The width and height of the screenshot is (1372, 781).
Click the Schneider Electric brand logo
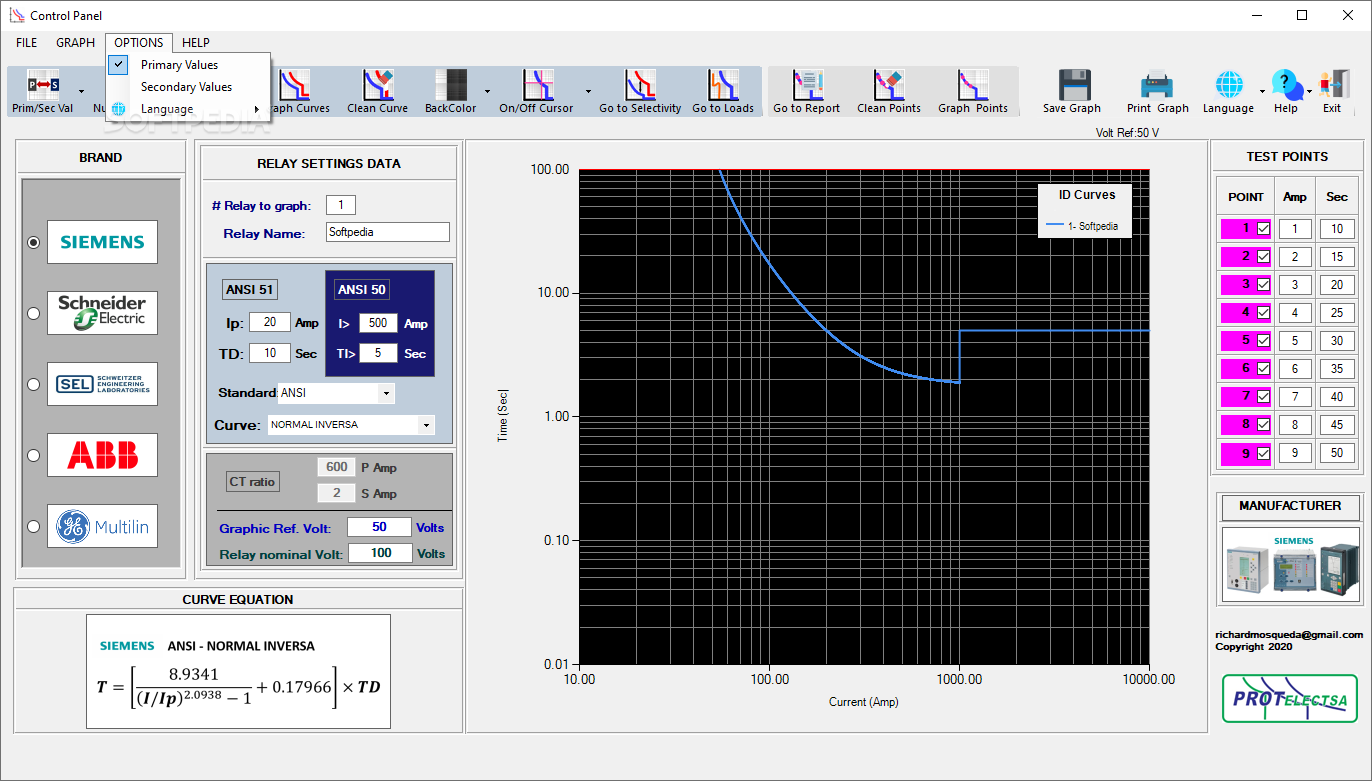tap(102, 313)
